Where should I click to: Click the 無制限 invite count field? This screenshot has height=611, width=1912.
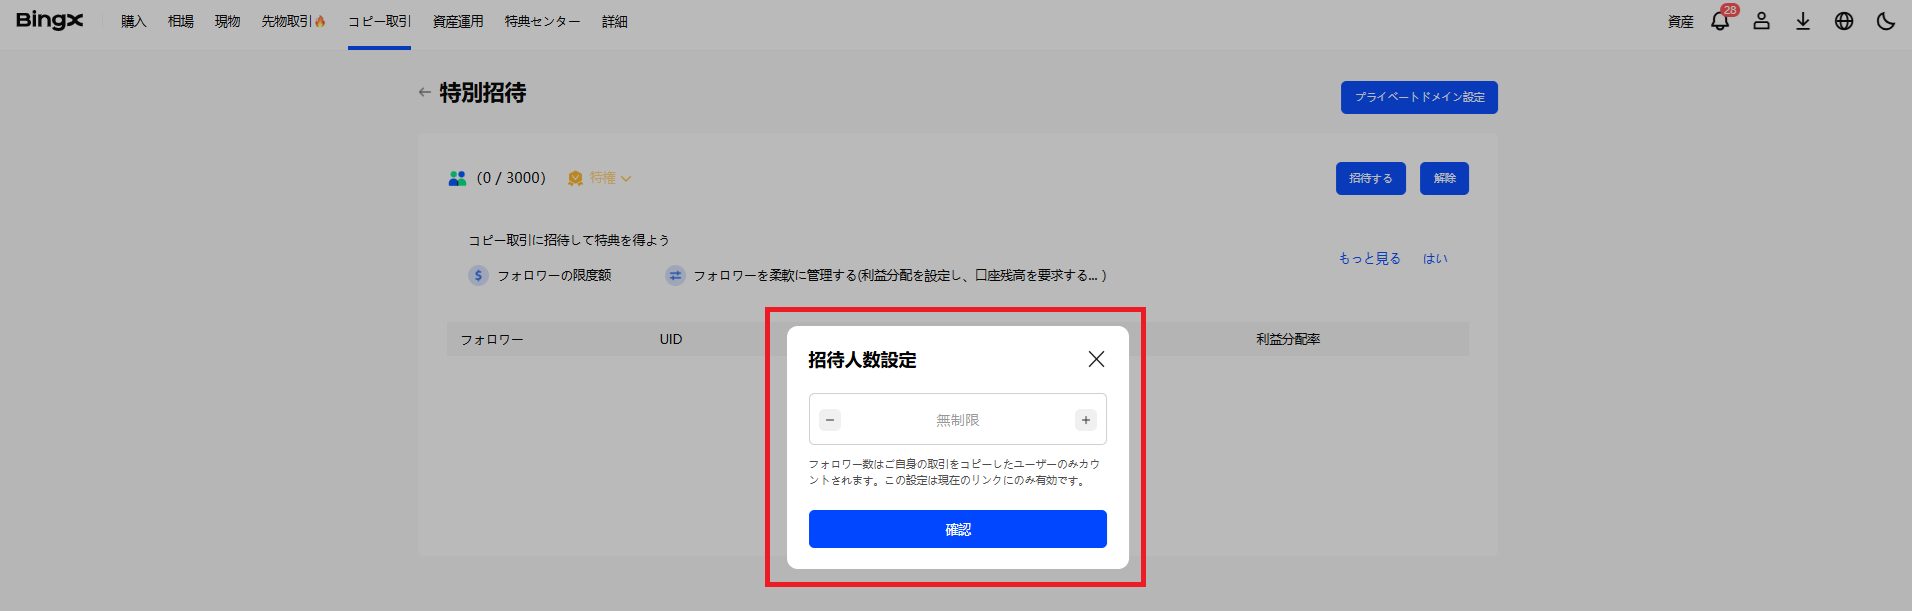pyautogui.click(x=957, y=420)
